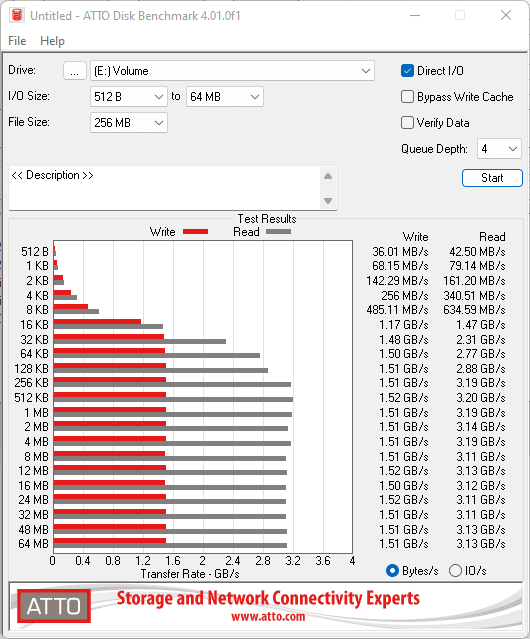Click the 142.29 MB/s write value
Image resolution: width=530 pixels, height=639 pixels.
(397, 280)
